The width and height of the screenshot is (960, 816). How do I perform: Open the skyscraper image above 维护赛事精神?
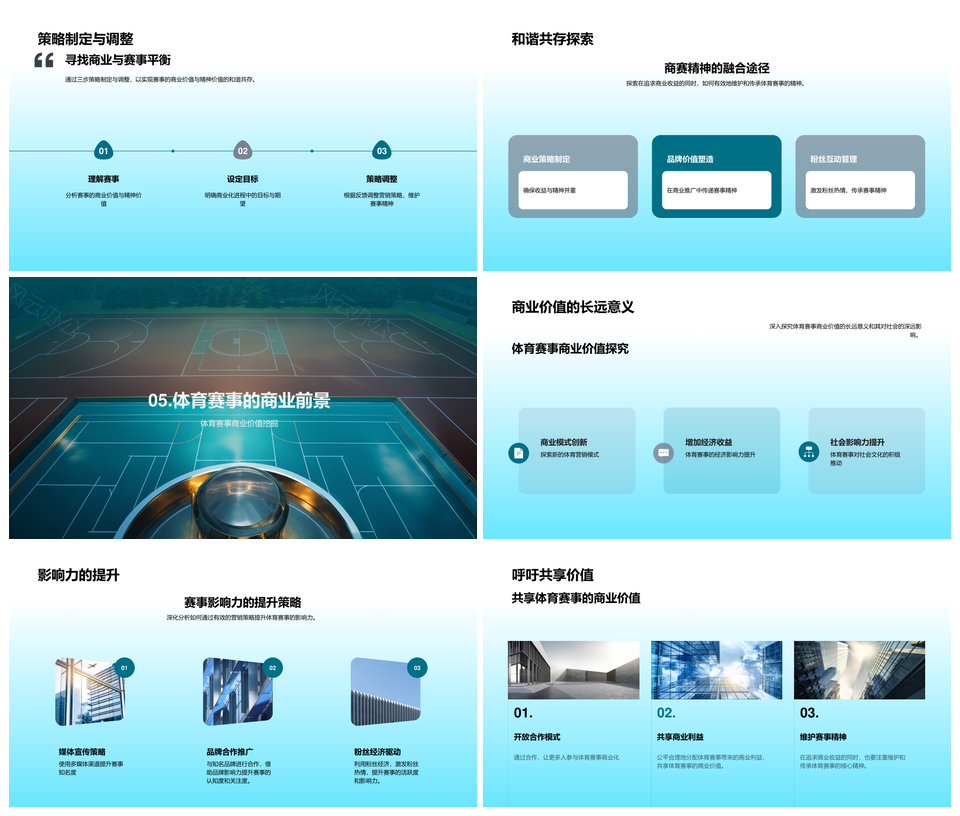[x=859, y=670]
